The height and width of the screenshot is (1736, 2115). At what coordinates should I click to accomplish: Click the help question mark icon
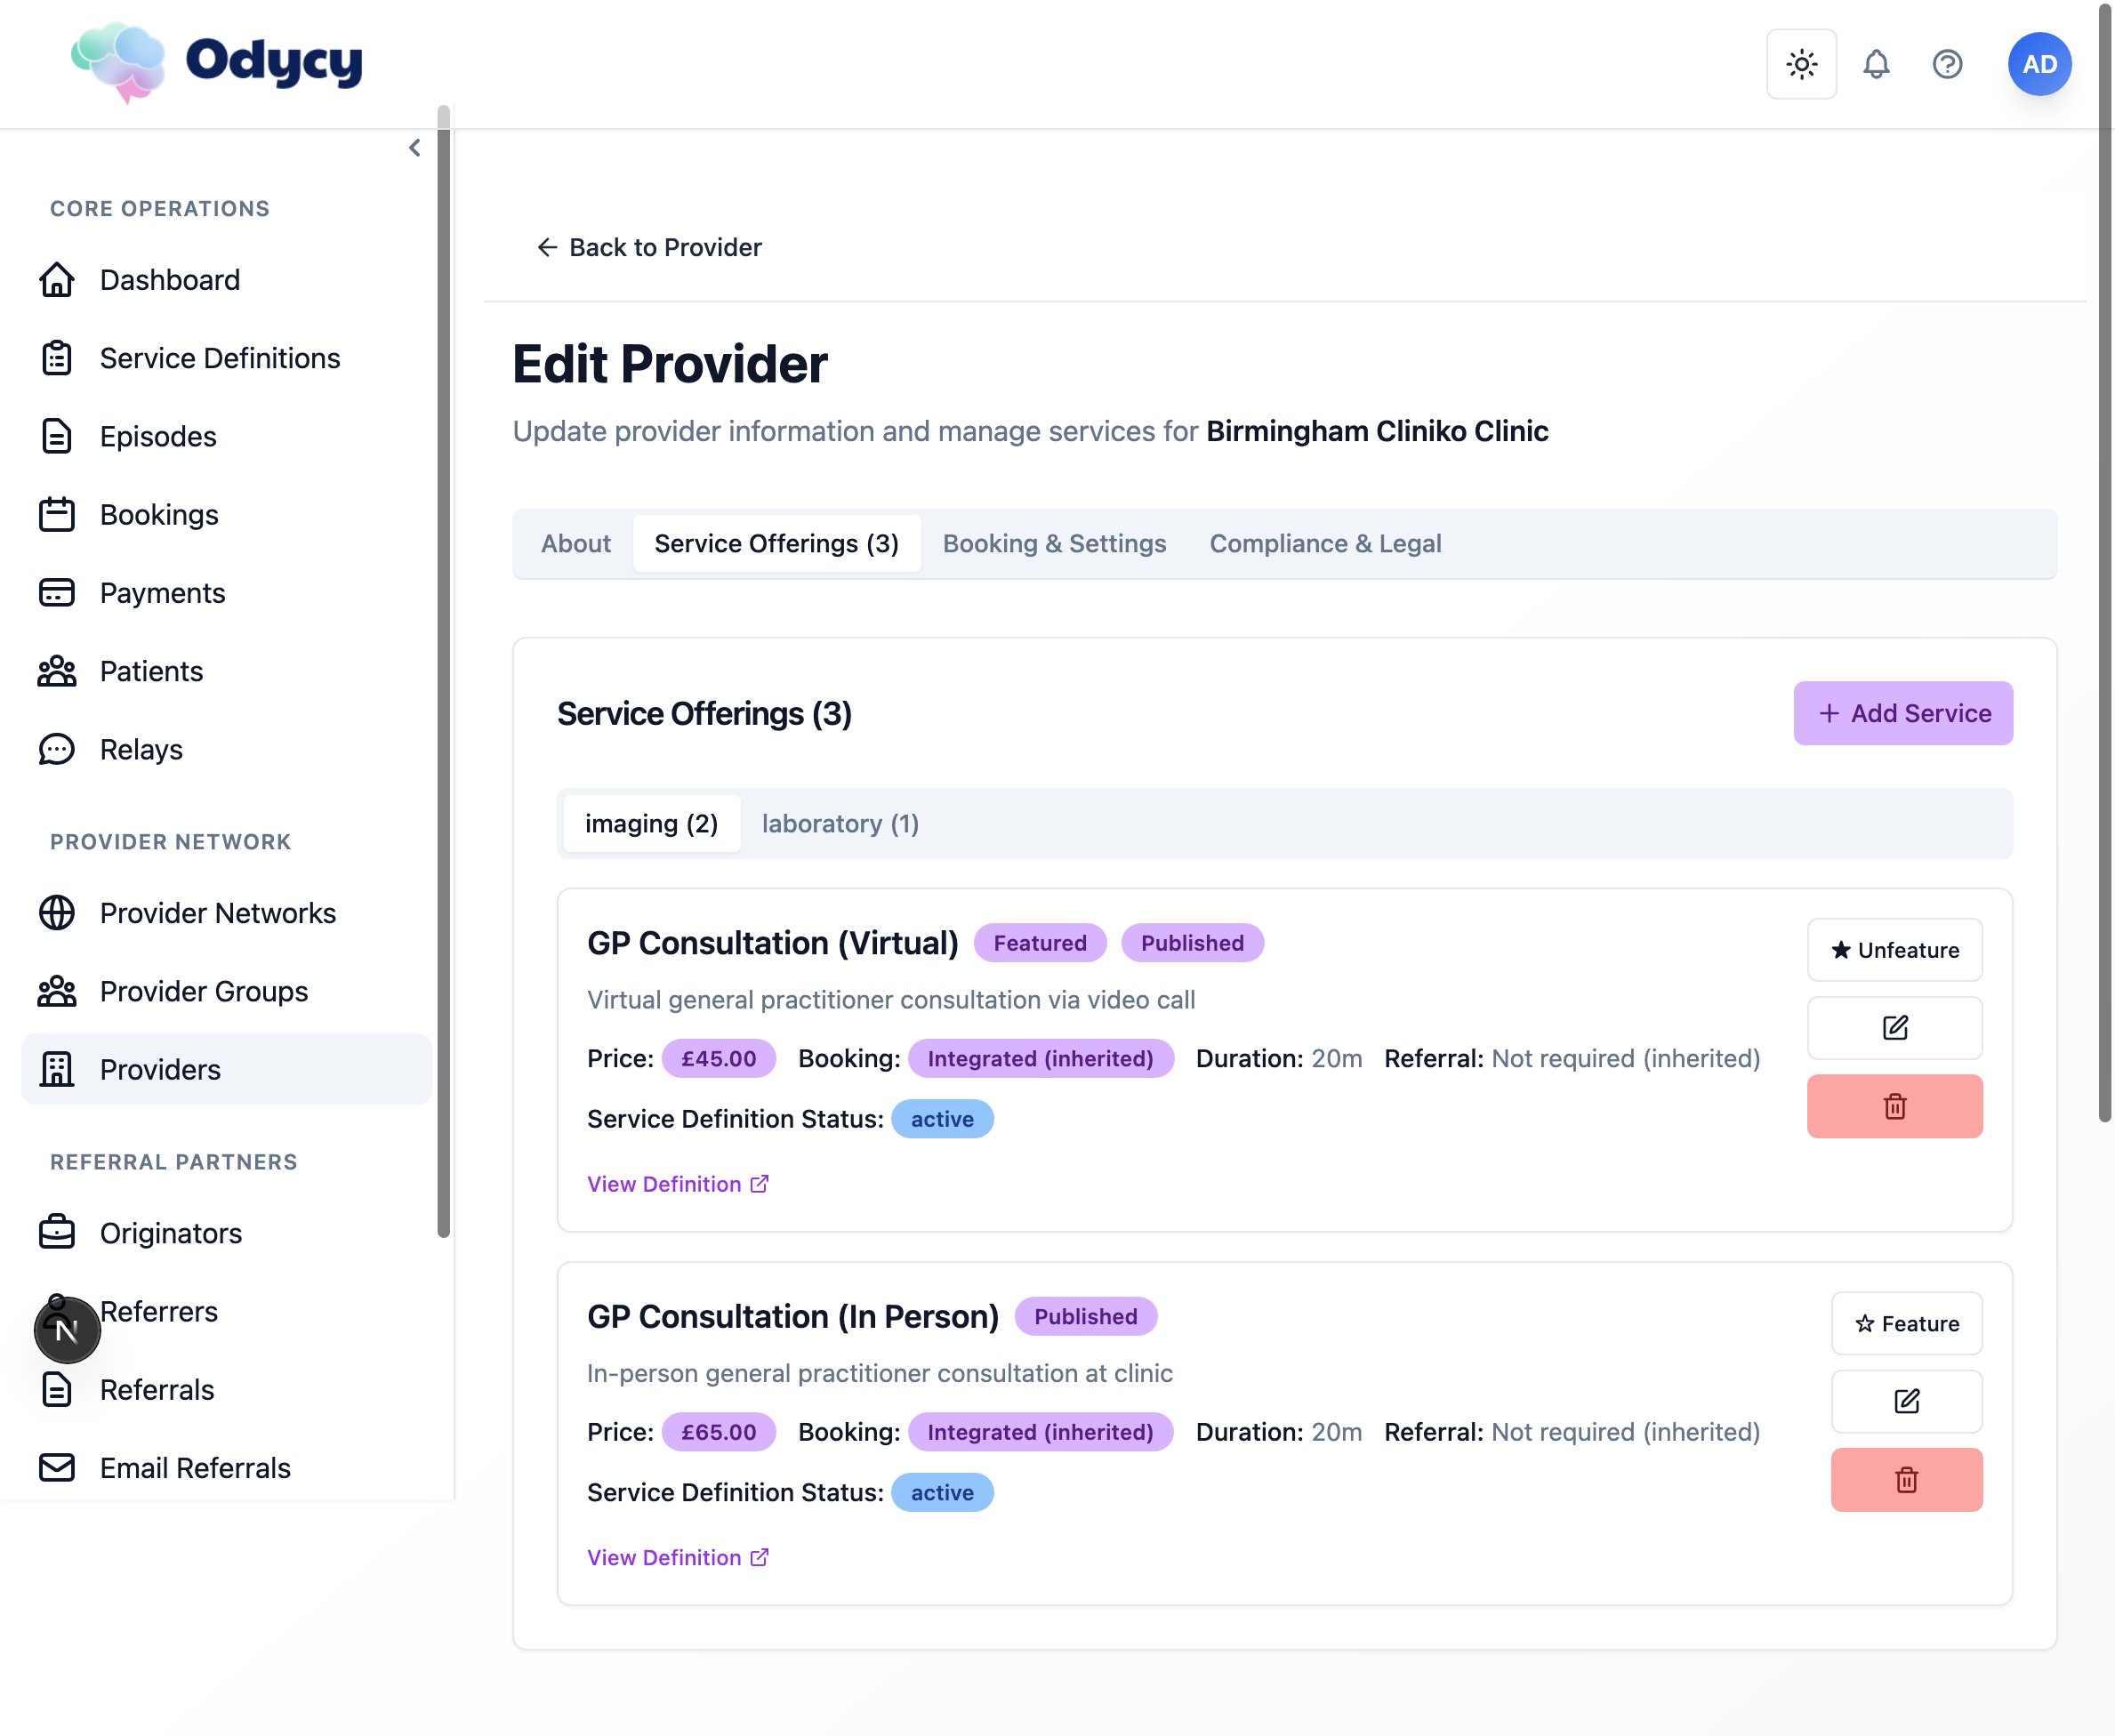tap(1946, 65)
